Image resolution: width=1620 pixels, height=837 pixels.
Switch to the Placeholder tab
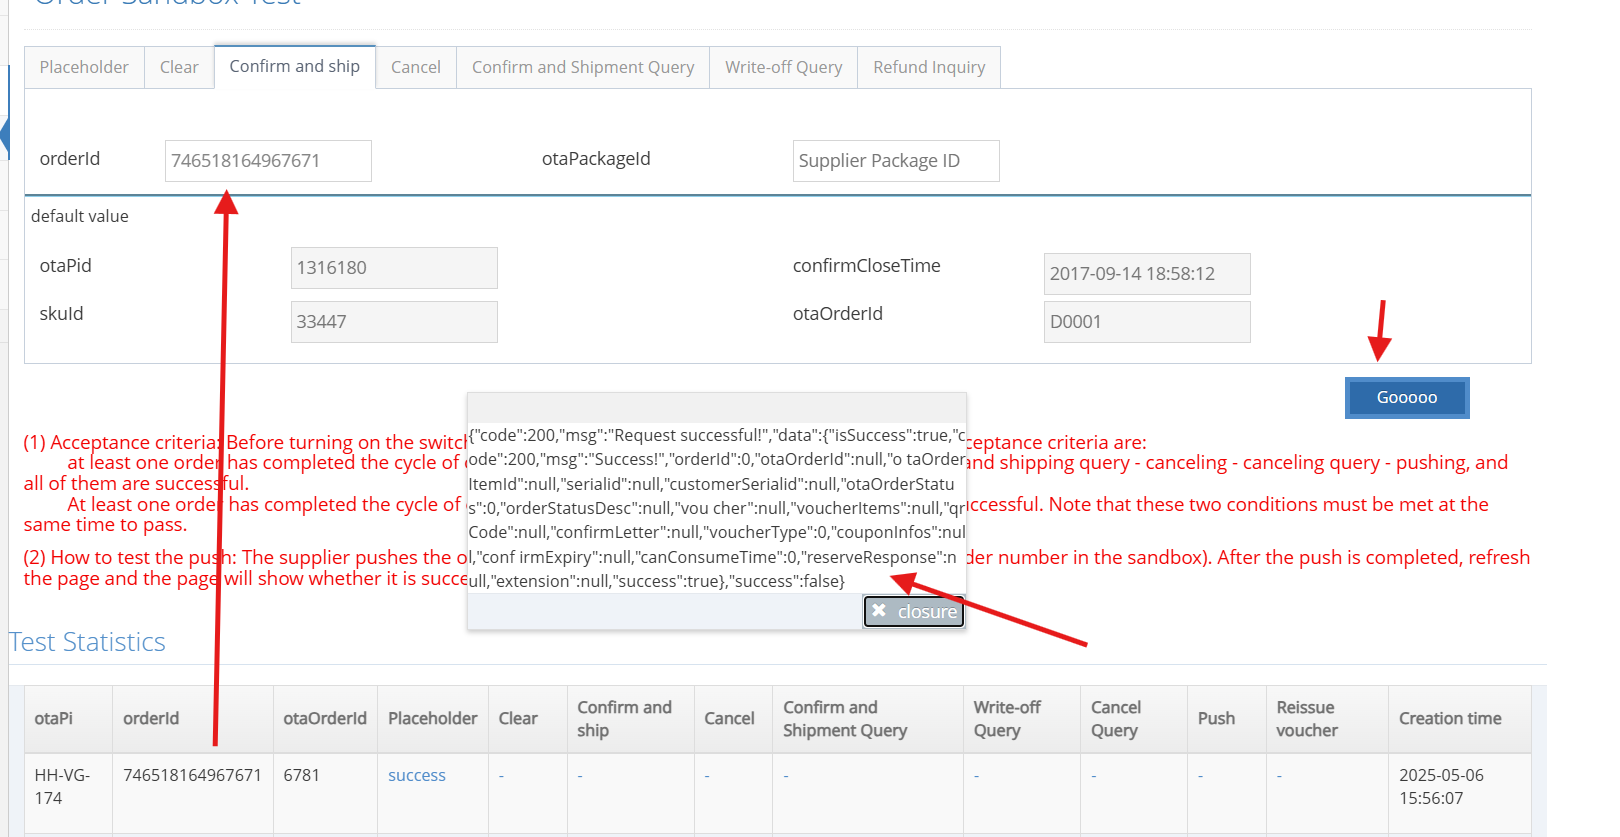pos(84,67)
